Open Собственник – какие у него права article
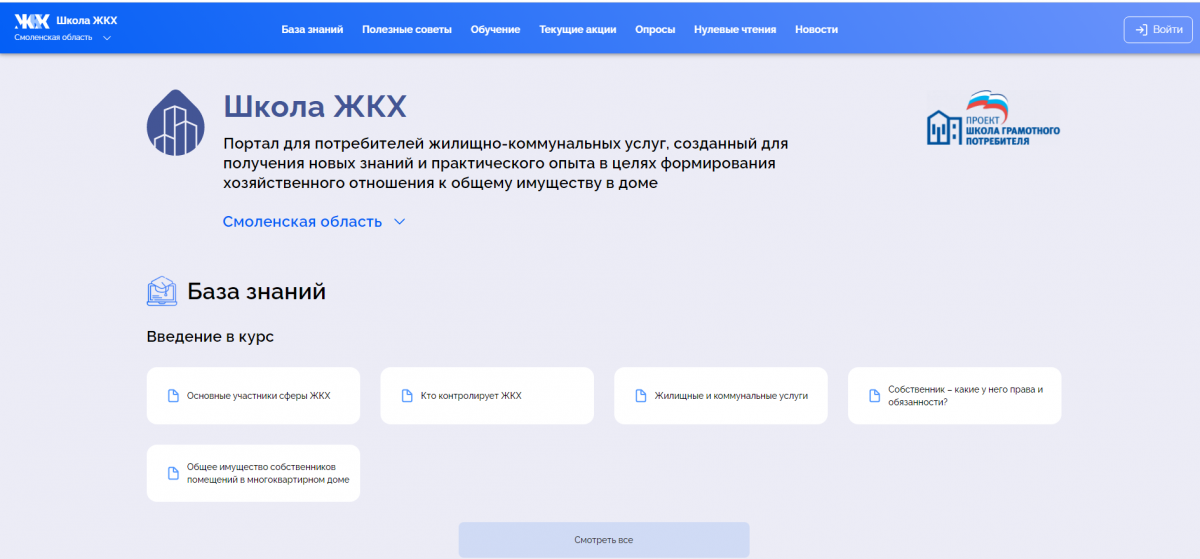Viewport: 1200px width, 559px height. (x=955, y=396)
